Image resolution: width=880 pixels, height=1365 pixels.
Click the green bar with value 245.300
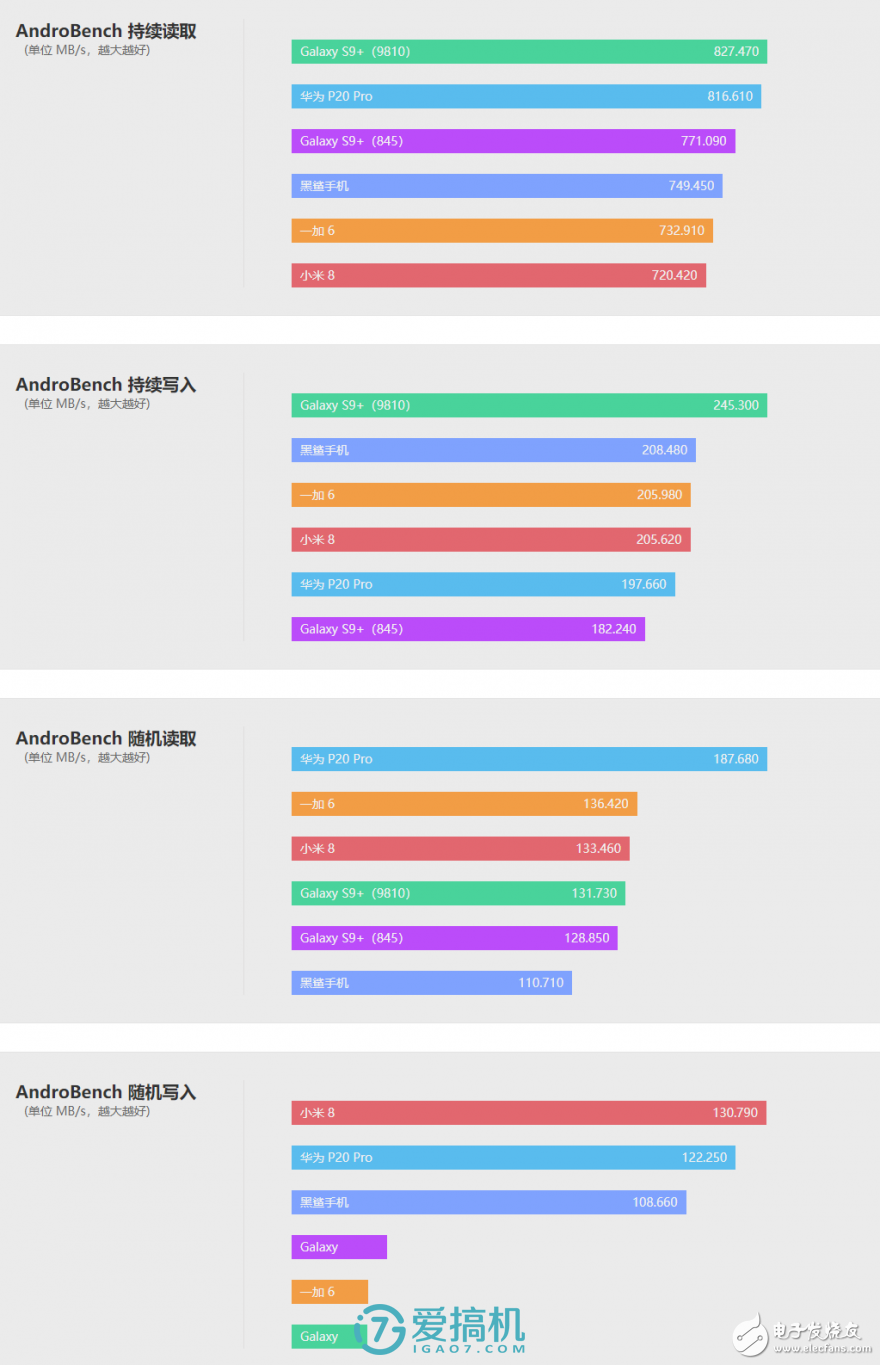coord(529,405)
